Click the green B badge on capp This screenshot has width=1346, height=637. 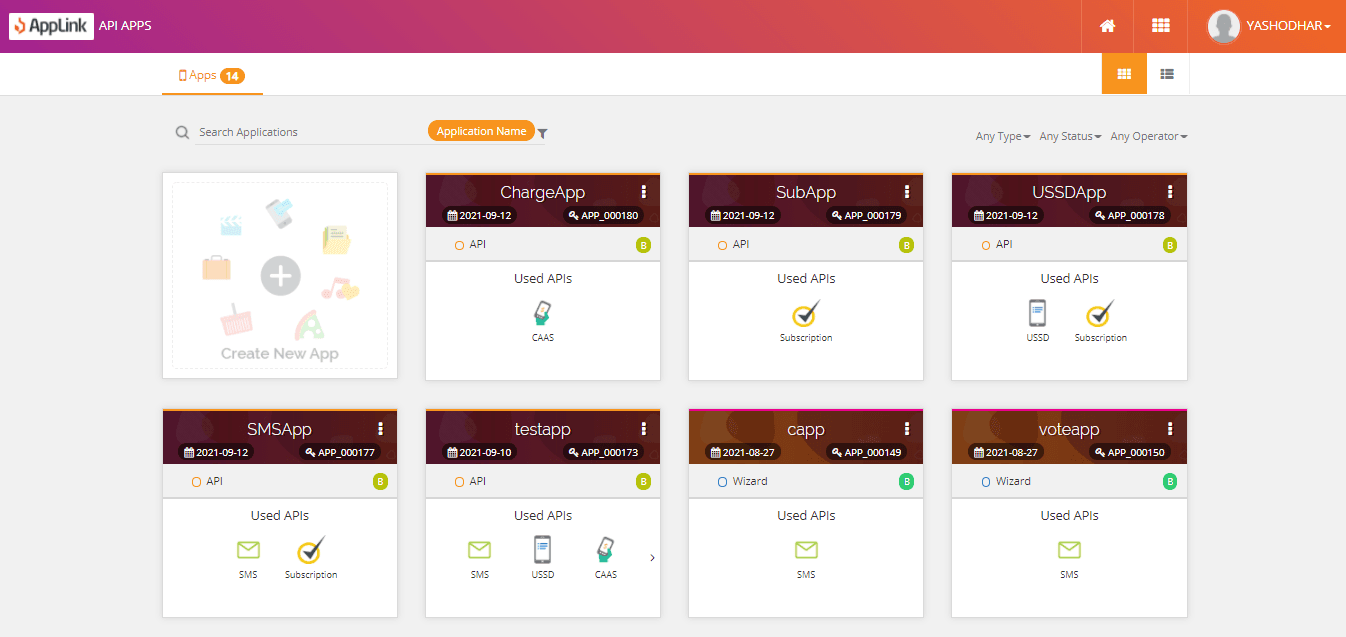[906, 482]
